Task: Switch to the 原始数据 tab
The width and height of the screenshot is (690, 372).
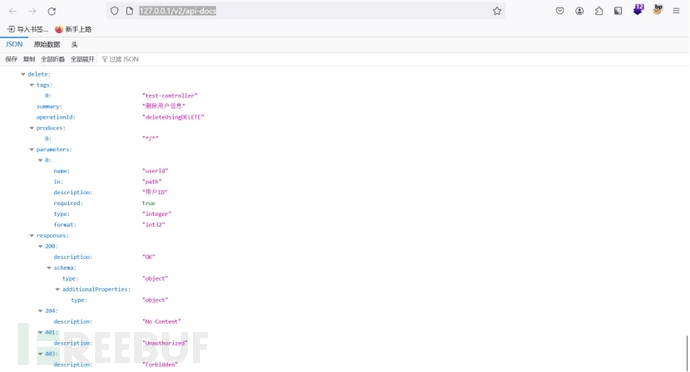Action: (x=47, y=44)
